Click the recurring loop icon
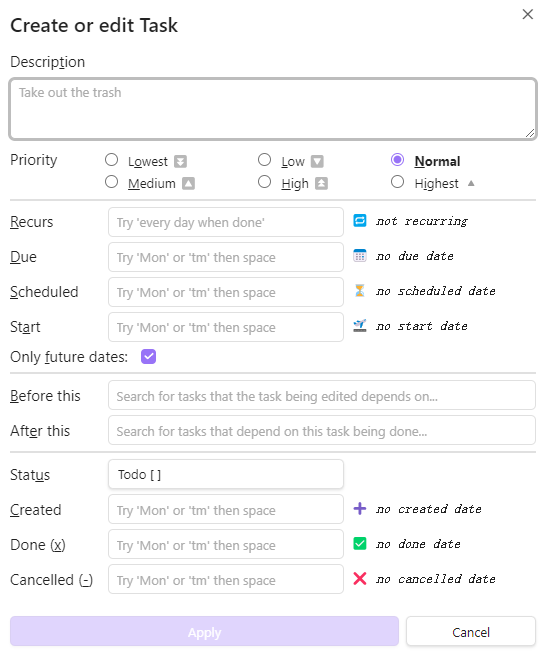The width and height of the screenshot is (550, 654). (359, 221)
